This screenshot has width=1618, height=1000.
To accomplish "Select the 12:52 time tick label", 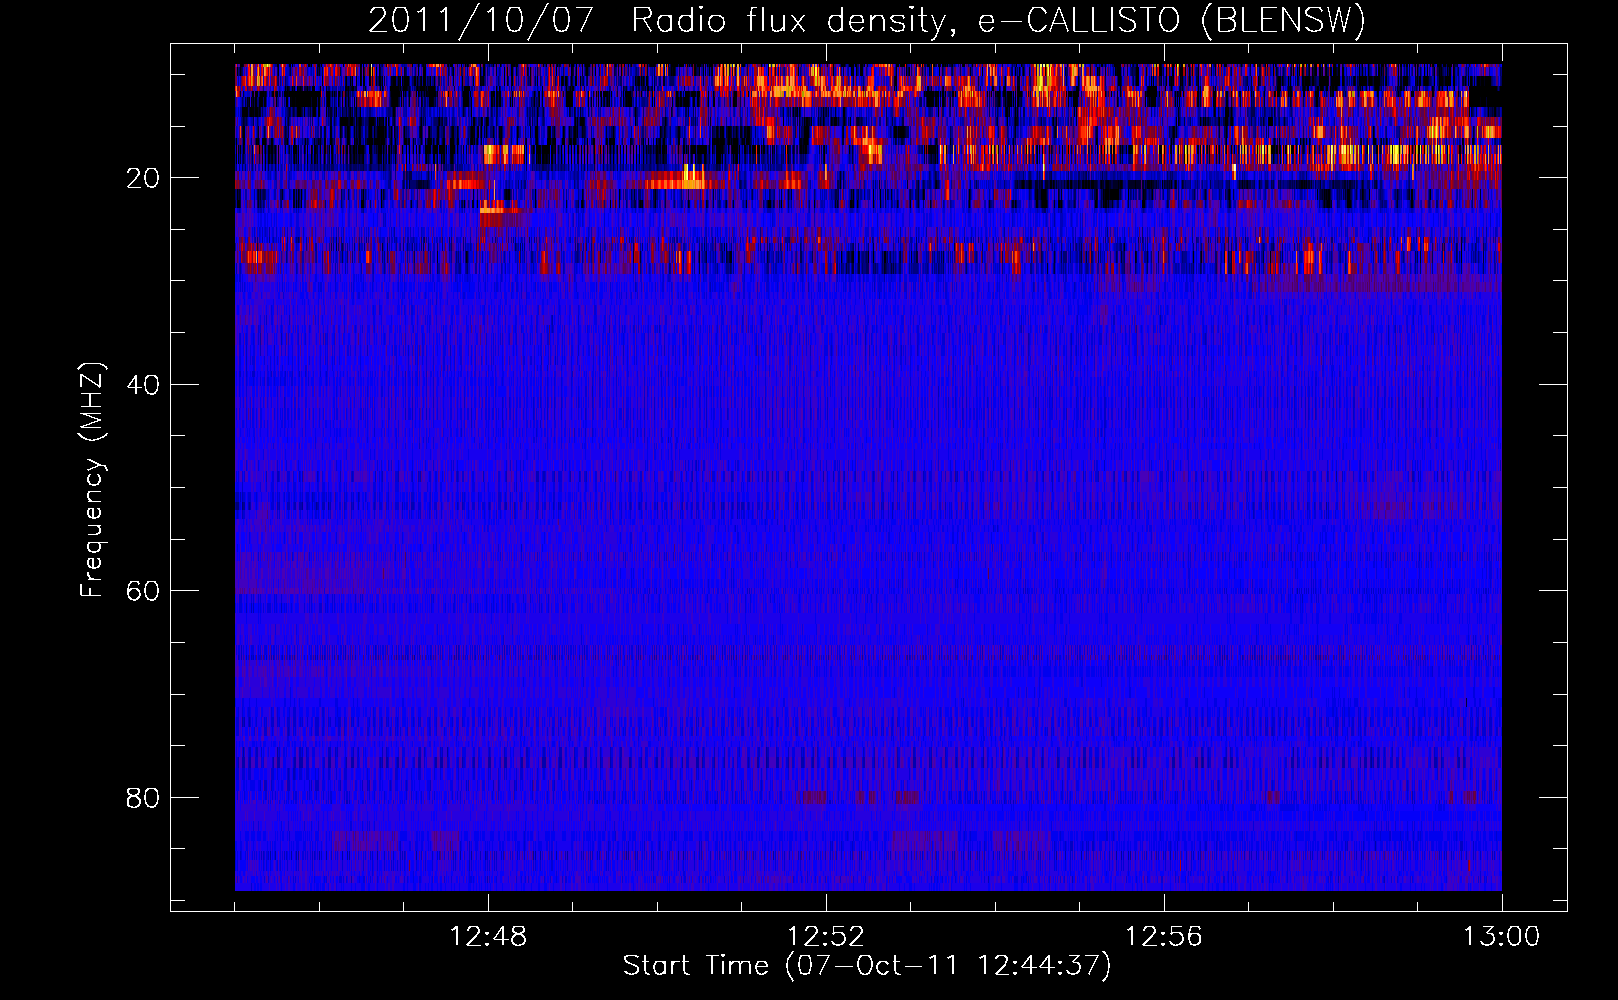I will coord(826,937).
